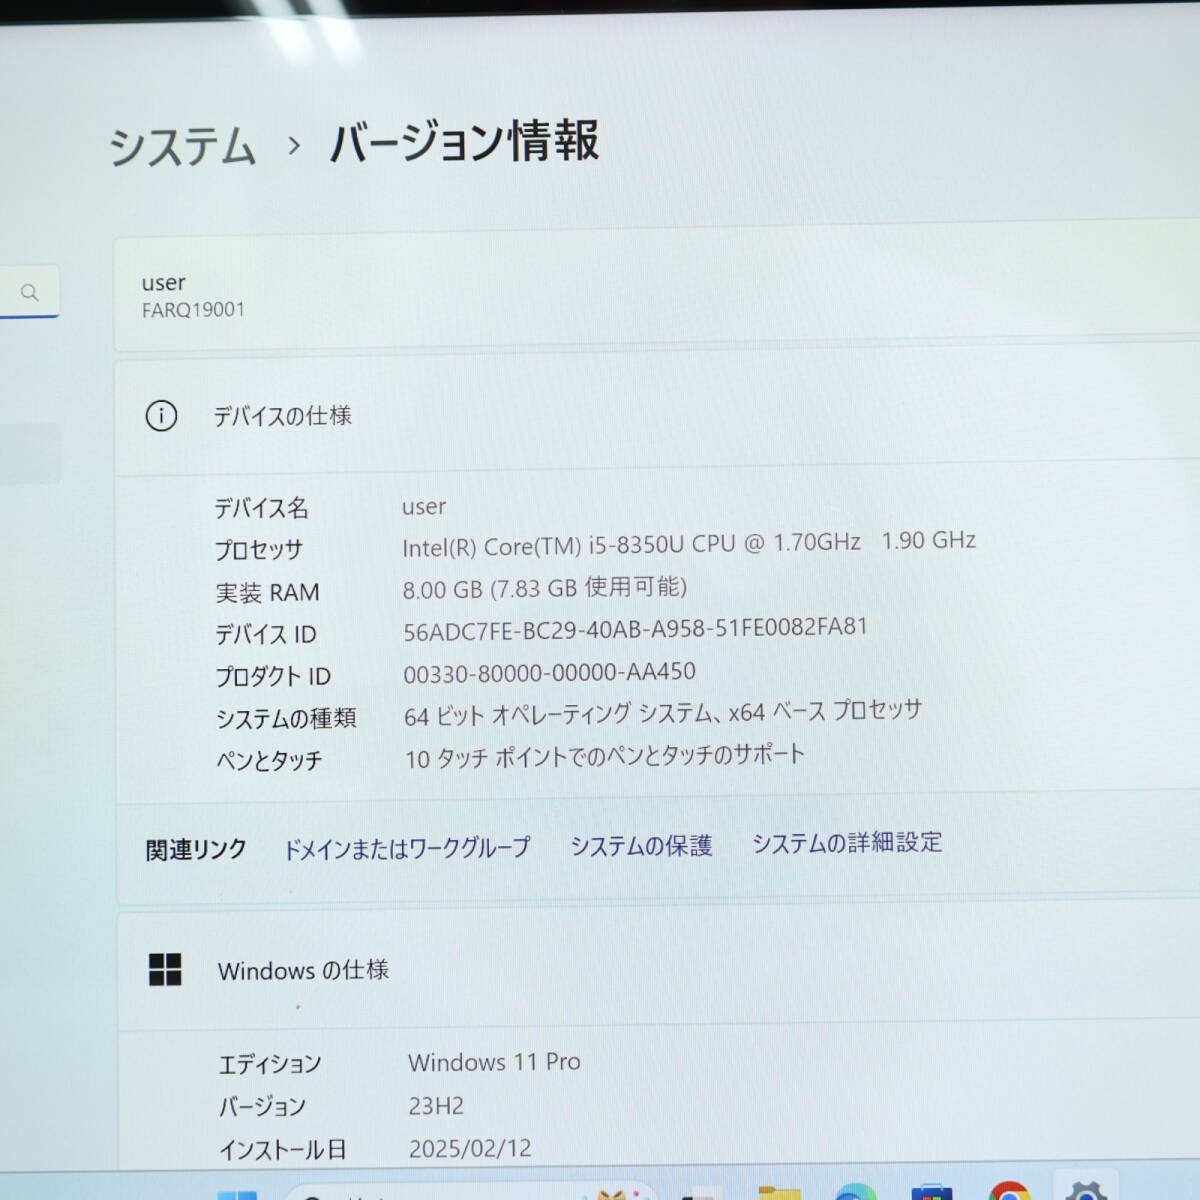Click the search magnifier icon in the sidebar
This screenshot has width=1200, height=1200.
click(x=30, y=292)
